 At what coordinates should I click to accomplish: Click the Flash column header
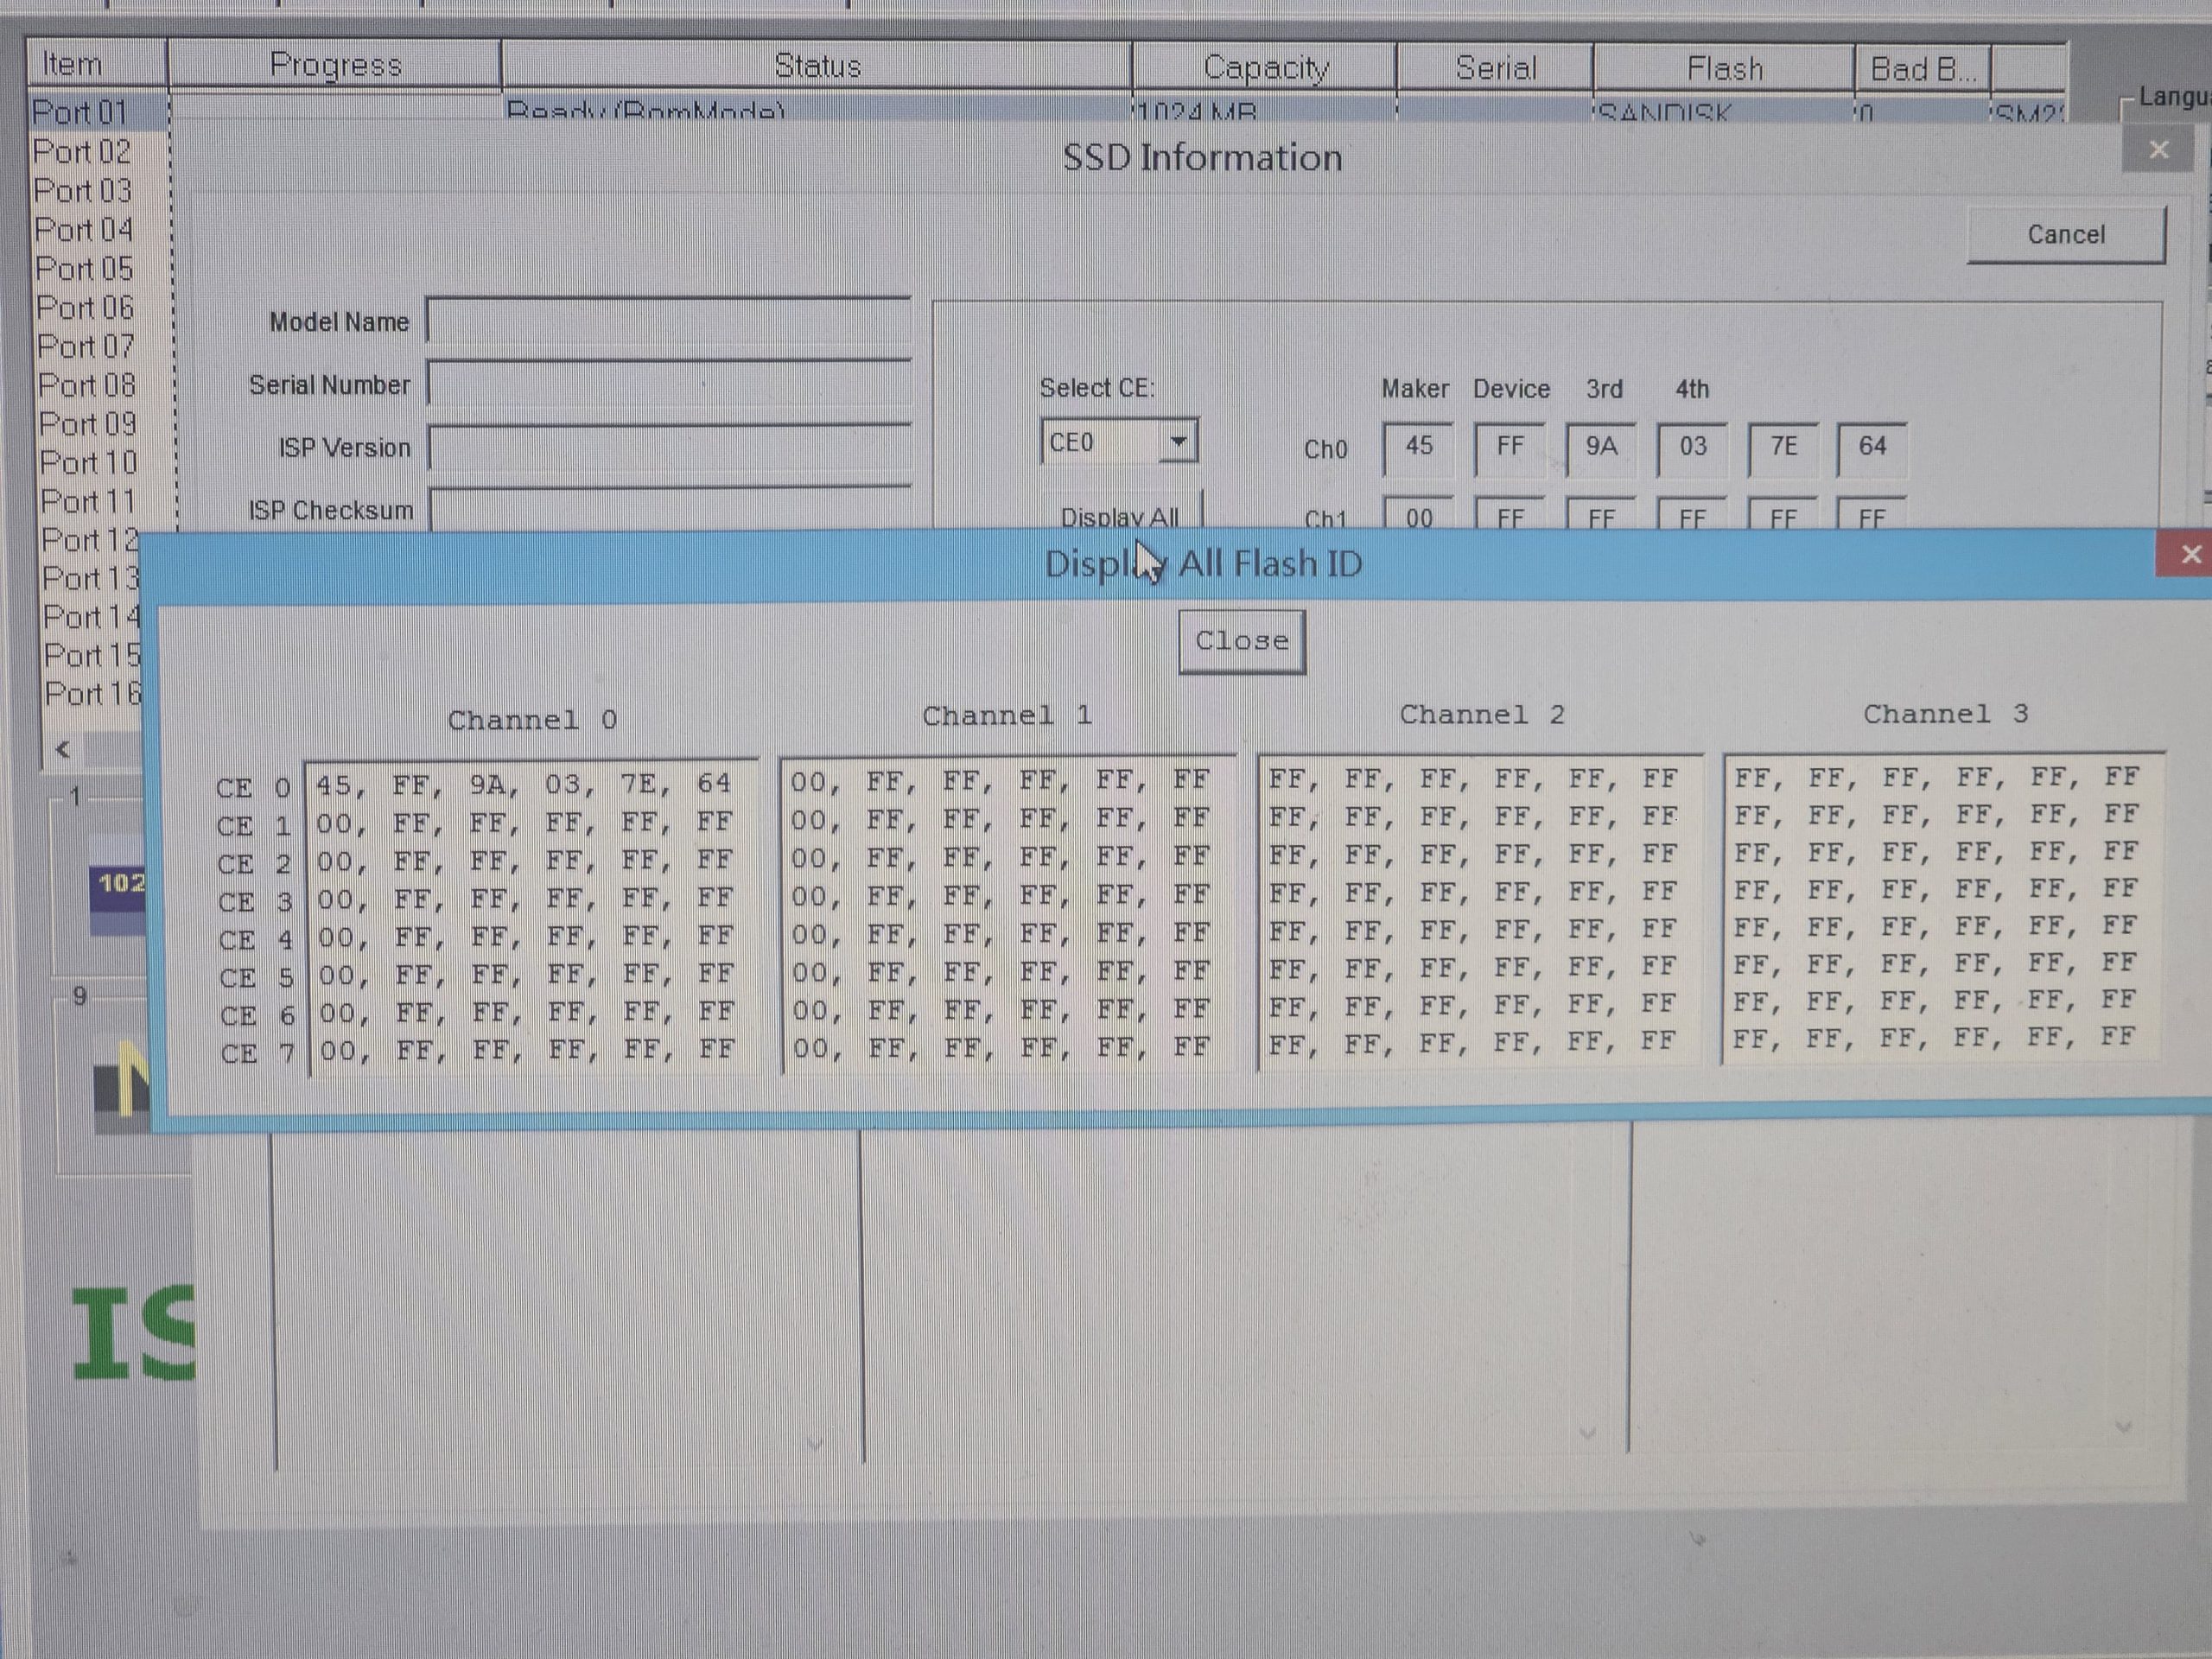click(x=1723, y=69)
